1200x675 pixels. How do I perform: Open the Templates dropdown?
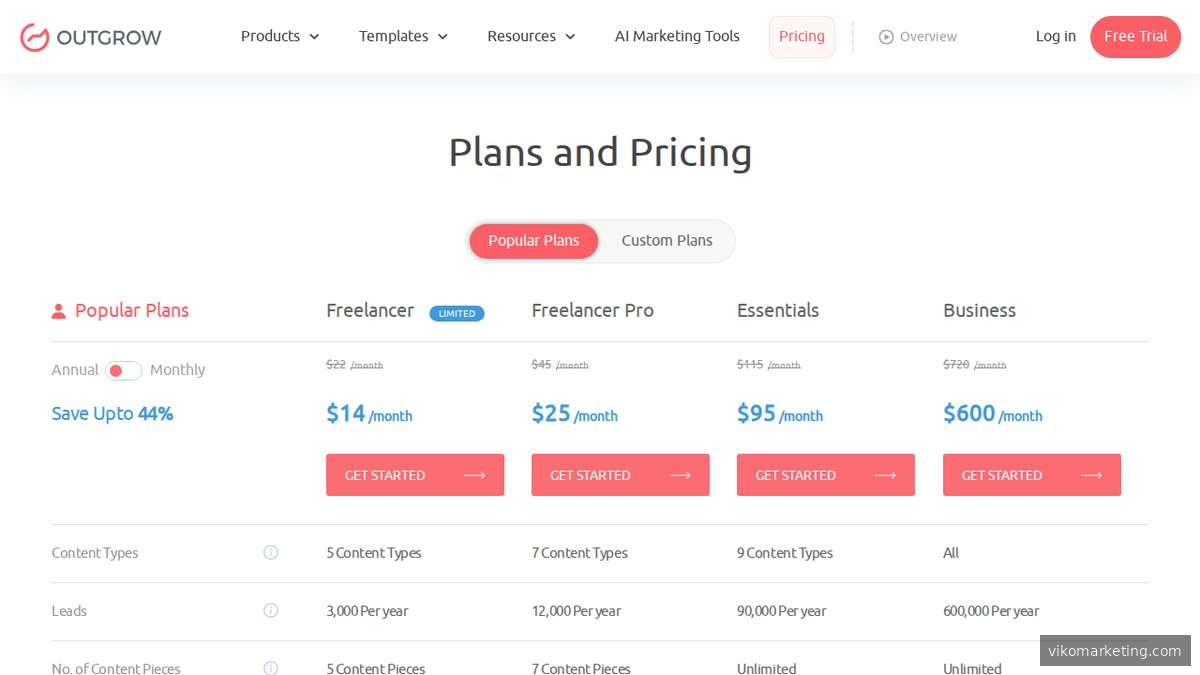tap(403, 36)
